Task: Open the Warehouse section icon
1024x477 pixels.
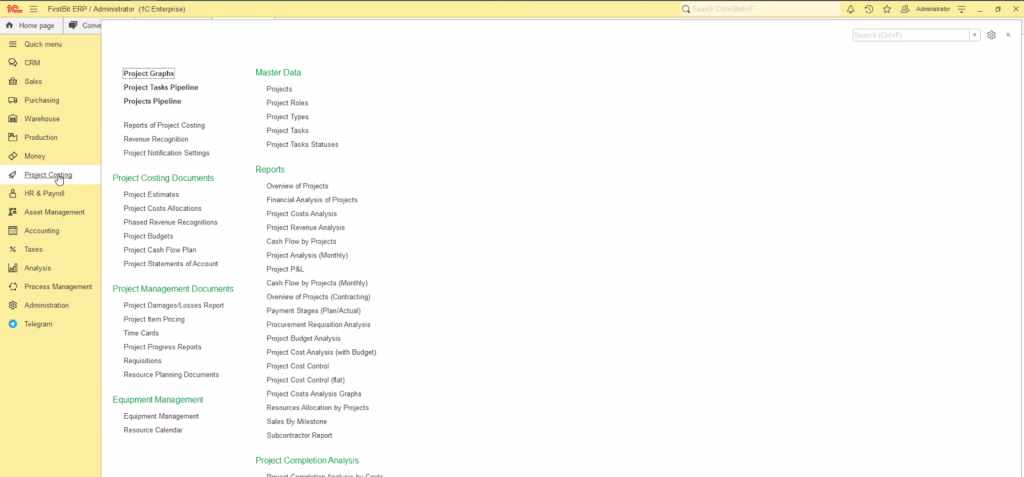Action: tap(12, 119)
